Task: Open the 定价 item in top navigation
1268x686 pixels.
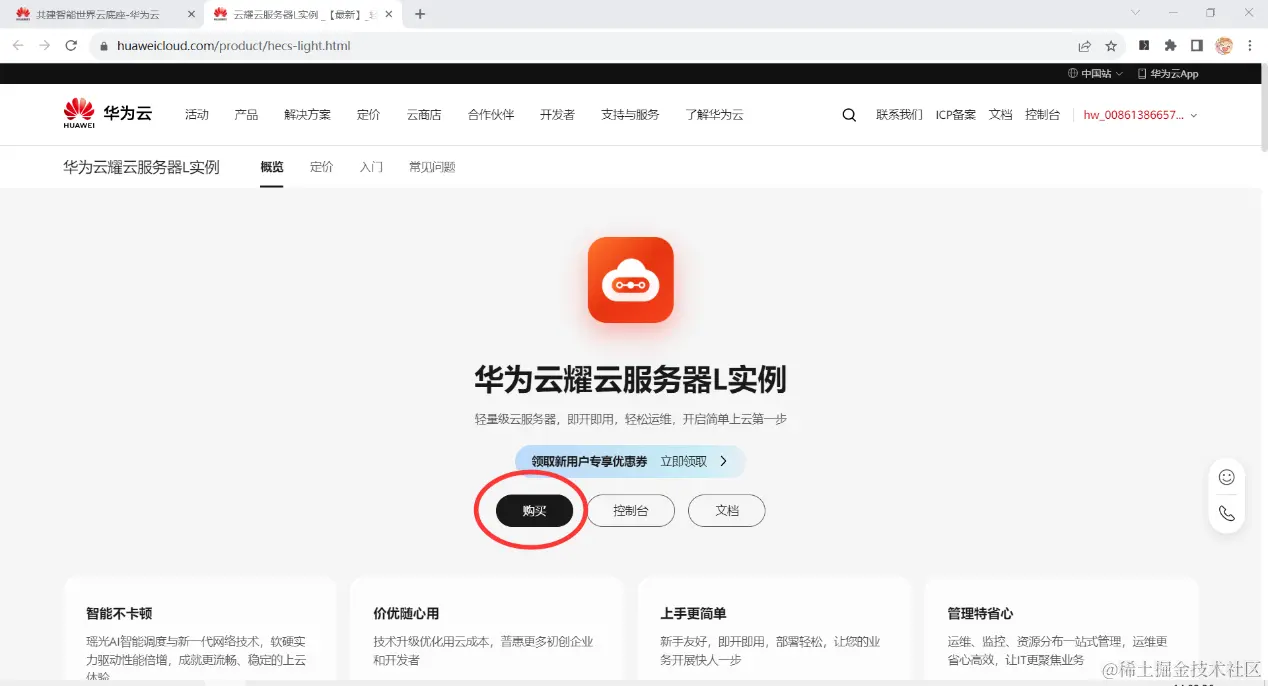Action: pos(369,115)
